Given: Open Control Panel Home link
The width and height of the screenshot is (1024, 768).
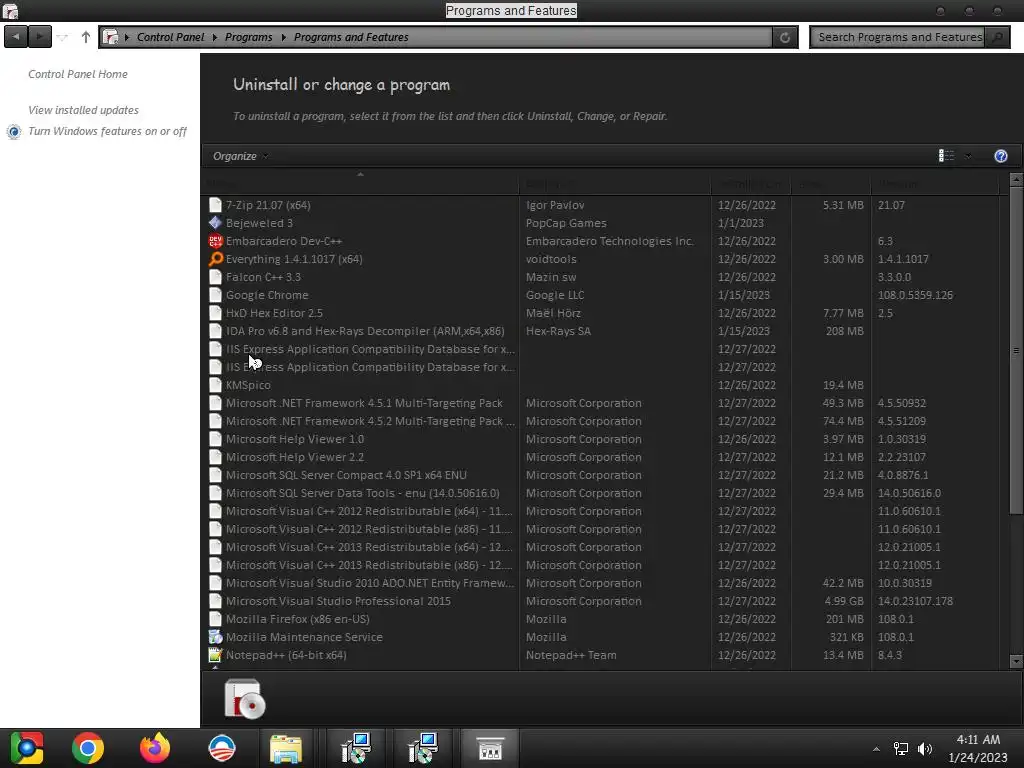Looking at the screenshot, I should [78, 74].
